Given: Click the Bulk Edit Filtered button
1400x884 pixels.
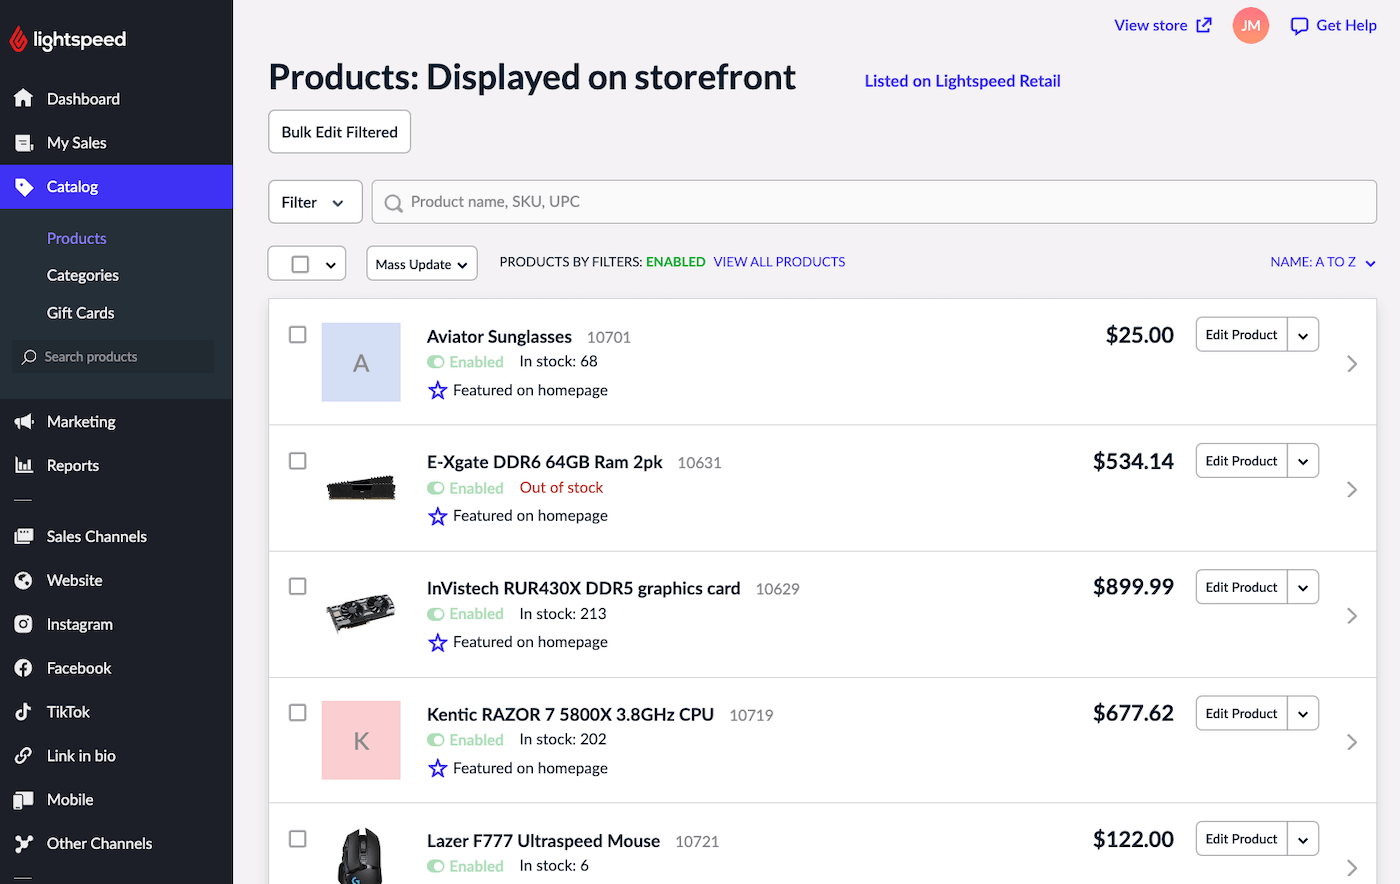Looking at the screenshot, I should pyautogui.click(x=340, y=132).
